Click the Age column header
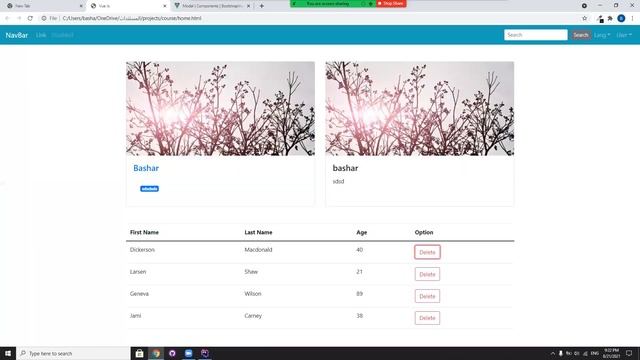 (x=362, y=232)
